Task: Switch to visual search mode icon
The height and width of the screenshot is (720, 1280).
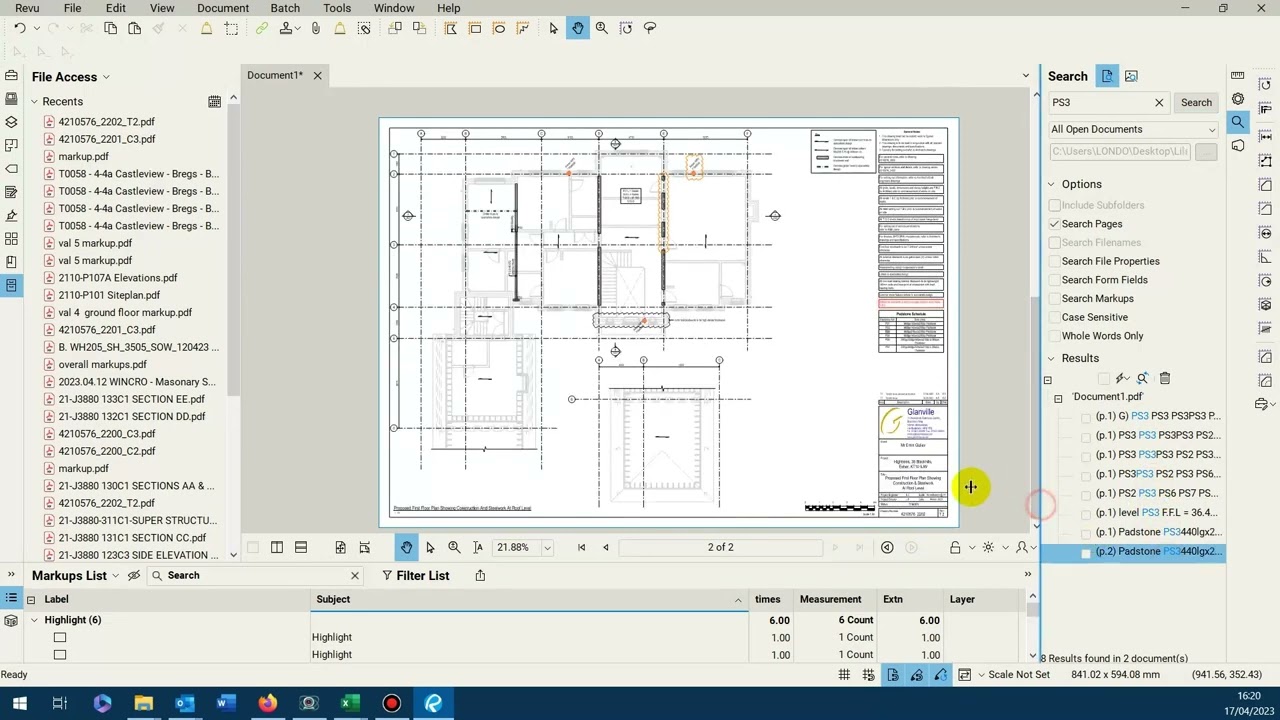Action: point(1131,76)
